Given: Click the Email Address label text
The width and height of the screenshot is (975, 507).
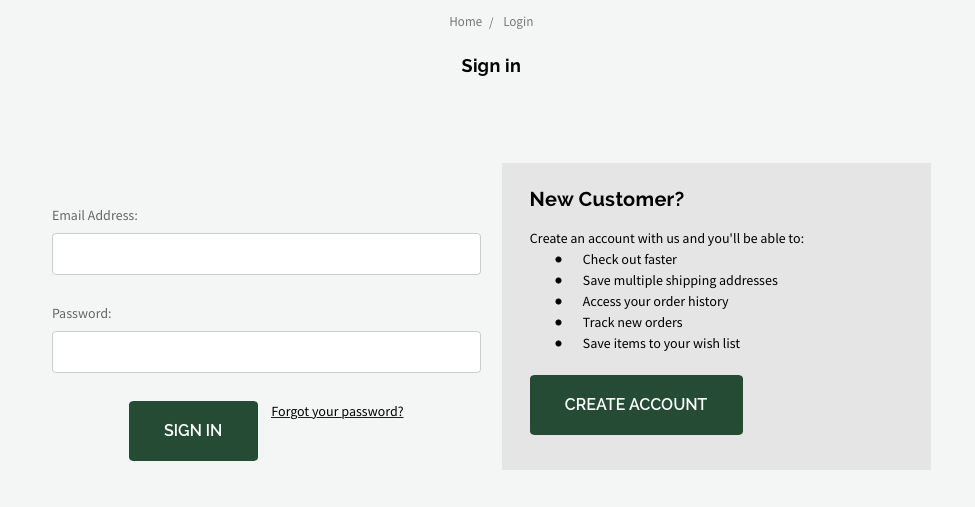Looking at the screenshot, I should (x=95, y=215).
